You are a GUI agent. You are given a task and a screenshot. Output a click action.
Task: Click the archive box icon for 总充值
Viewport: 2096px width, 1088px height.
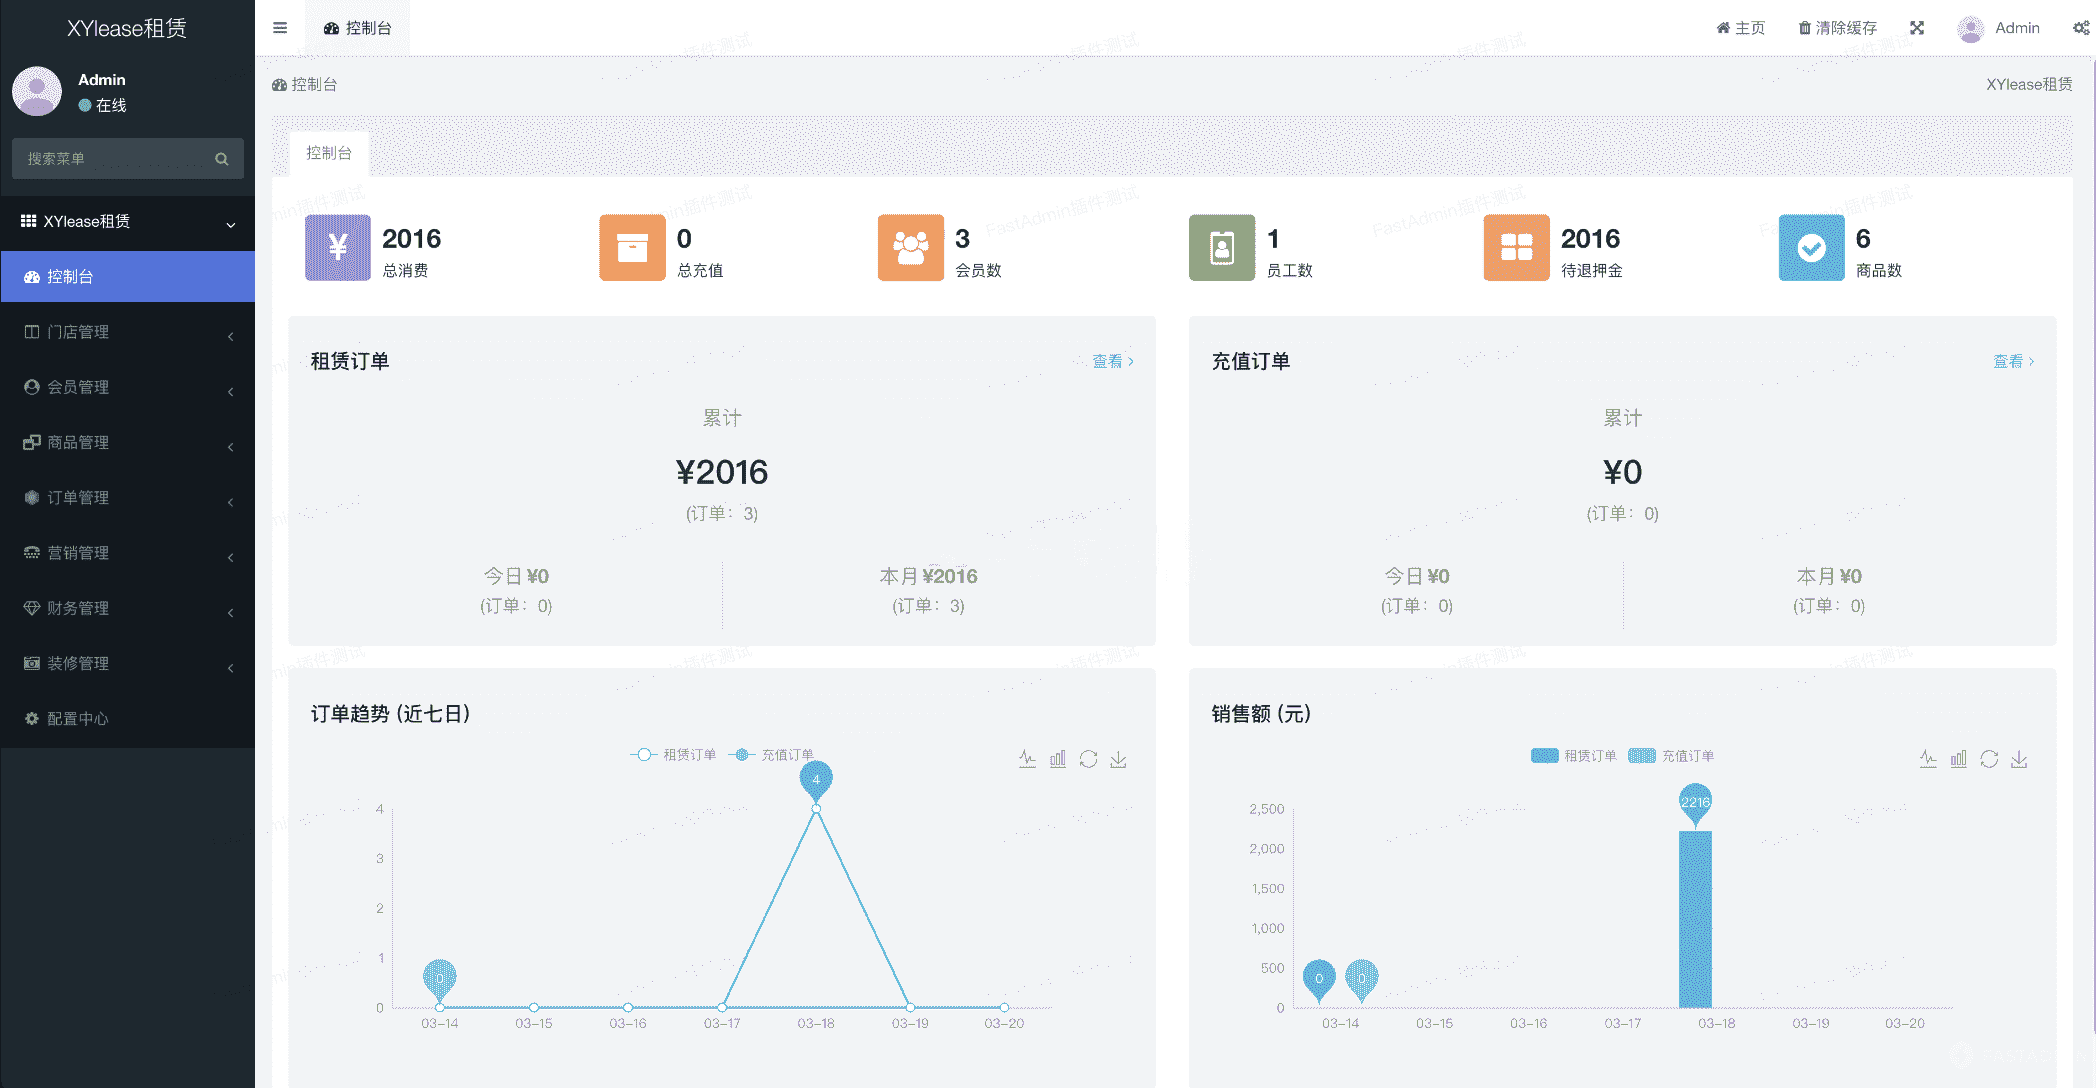[632, 248]
